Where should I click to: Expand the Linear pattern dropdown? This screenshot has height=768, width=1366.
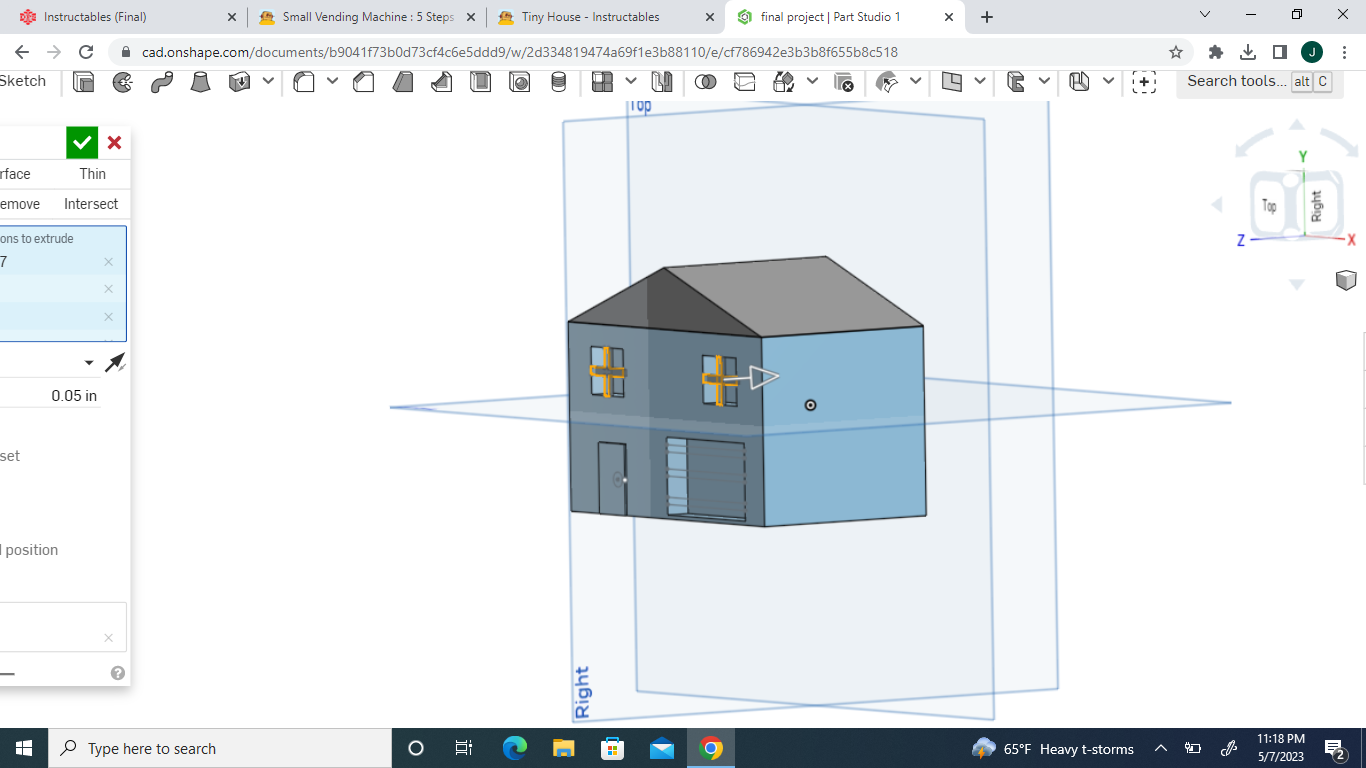pyautogui.click(x=630, y=82)
